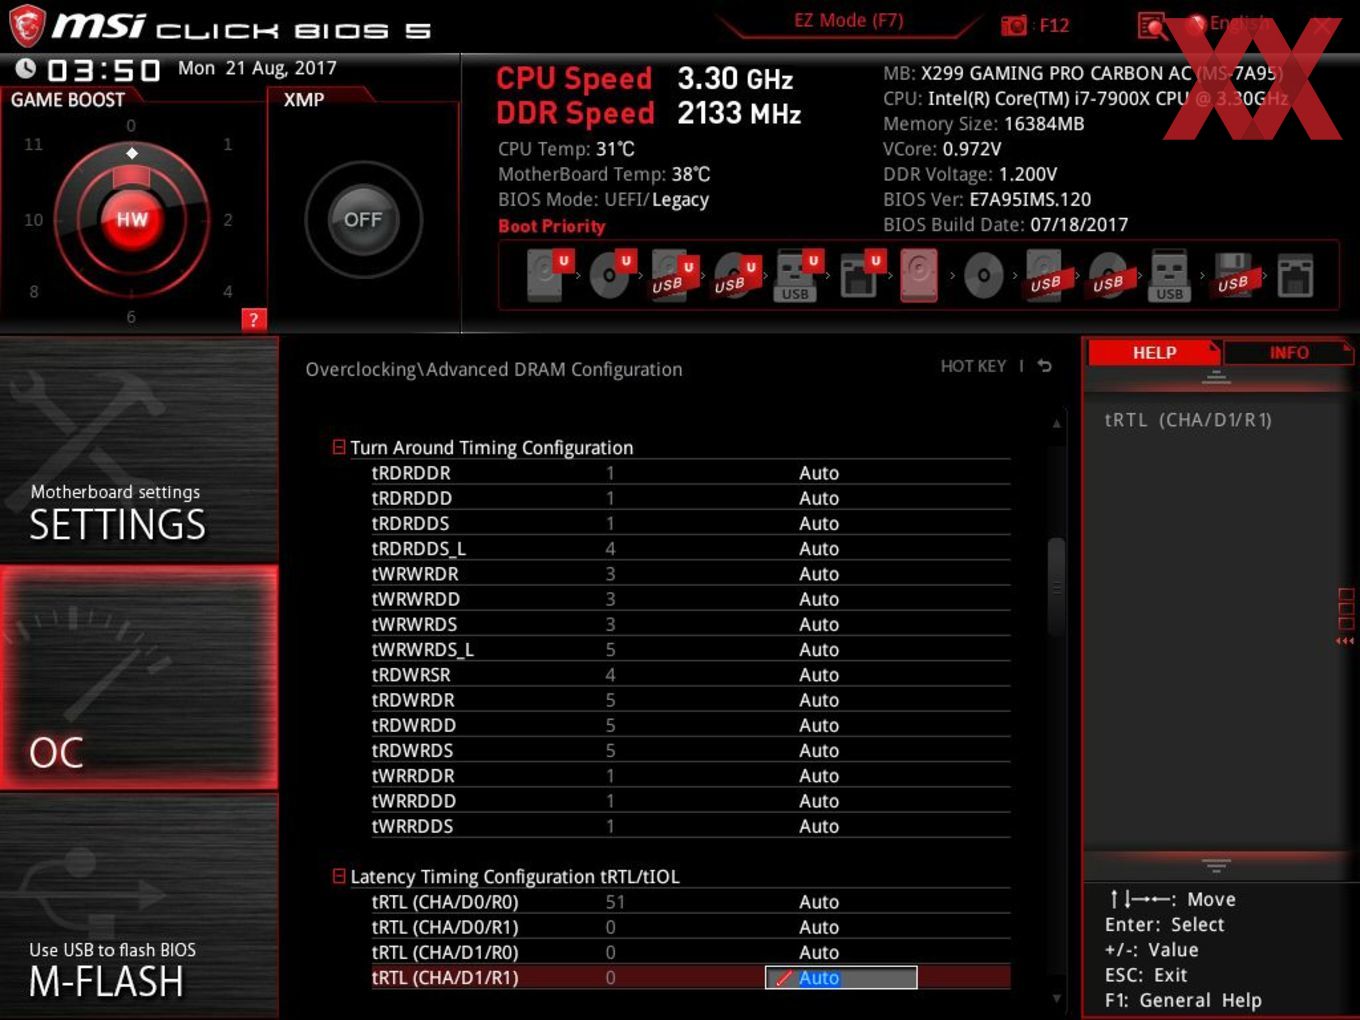Open the Auto value for tWRRDDS

pyautogui.click(x=819, y=826)
